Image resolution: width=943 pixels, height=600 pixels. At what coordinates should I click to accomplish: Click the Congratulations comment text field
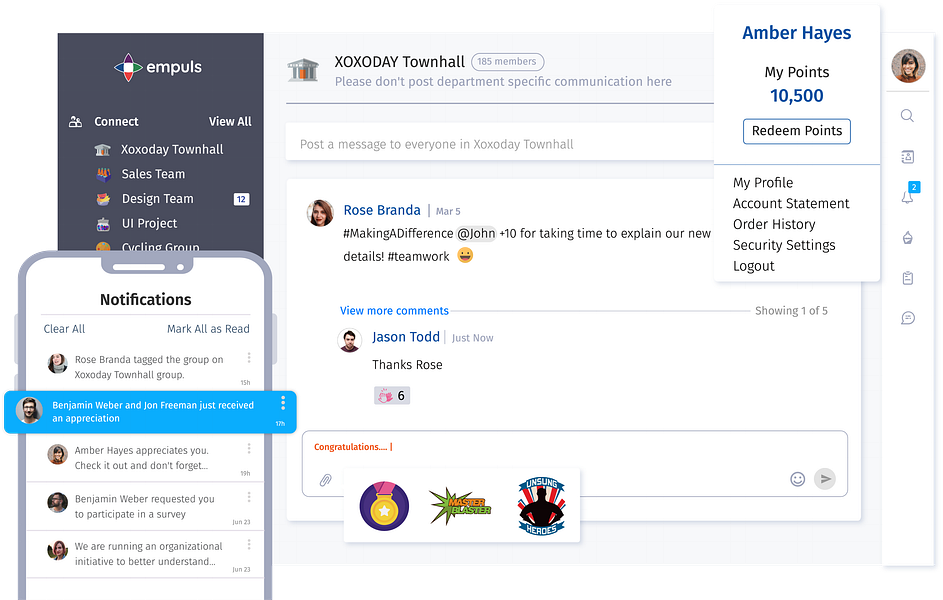(x=574, y=464)
